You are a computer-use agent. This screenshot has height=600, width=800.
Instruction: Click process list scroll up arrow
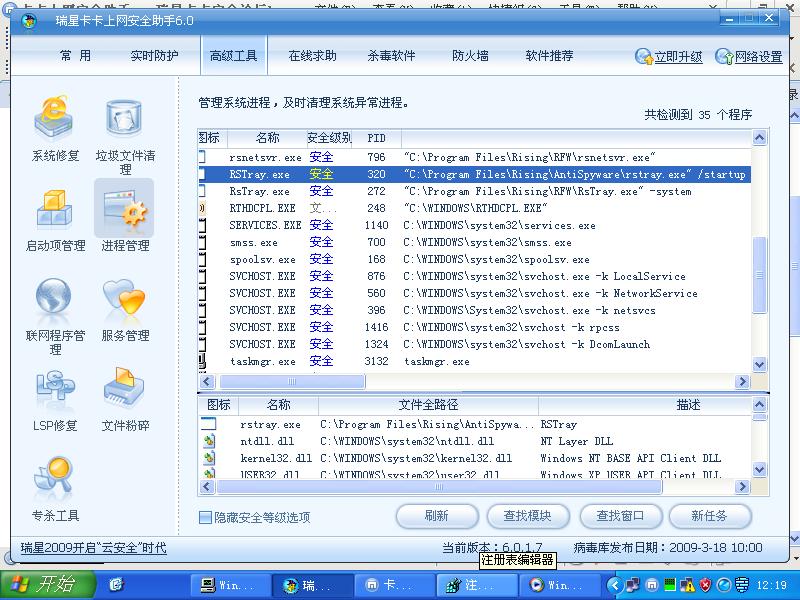coord(759,138)
